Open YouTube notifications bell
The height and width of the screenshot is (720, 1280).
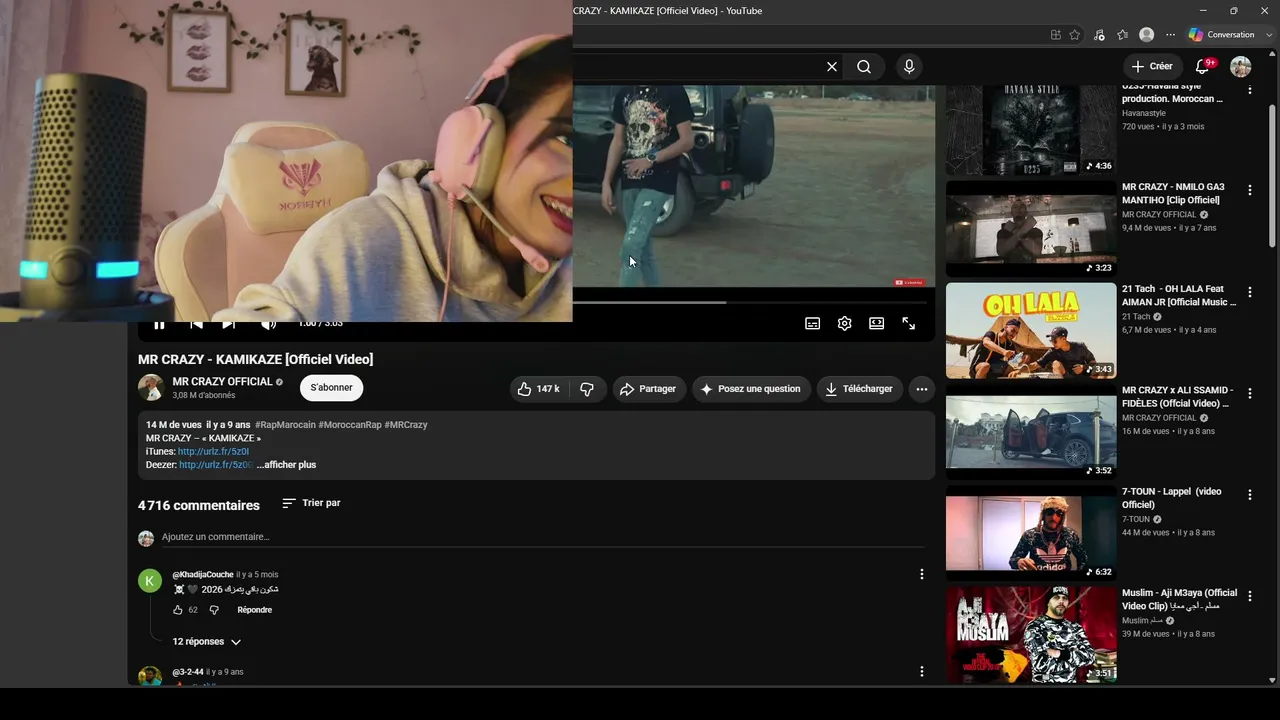coord(1203,67)
